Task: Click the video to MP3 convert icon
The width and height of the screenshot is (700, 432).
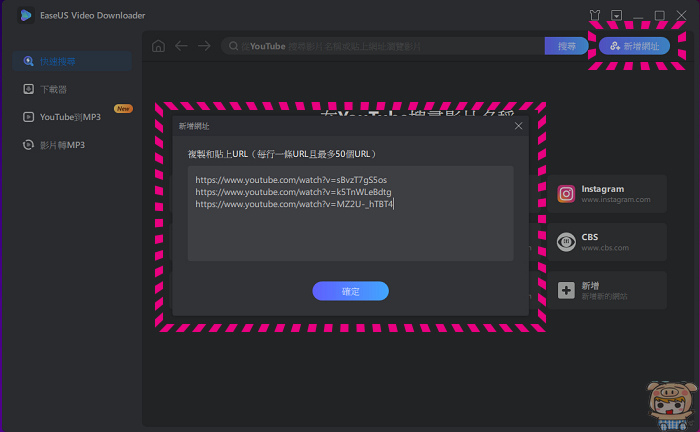Action: [x=29, y=145]
